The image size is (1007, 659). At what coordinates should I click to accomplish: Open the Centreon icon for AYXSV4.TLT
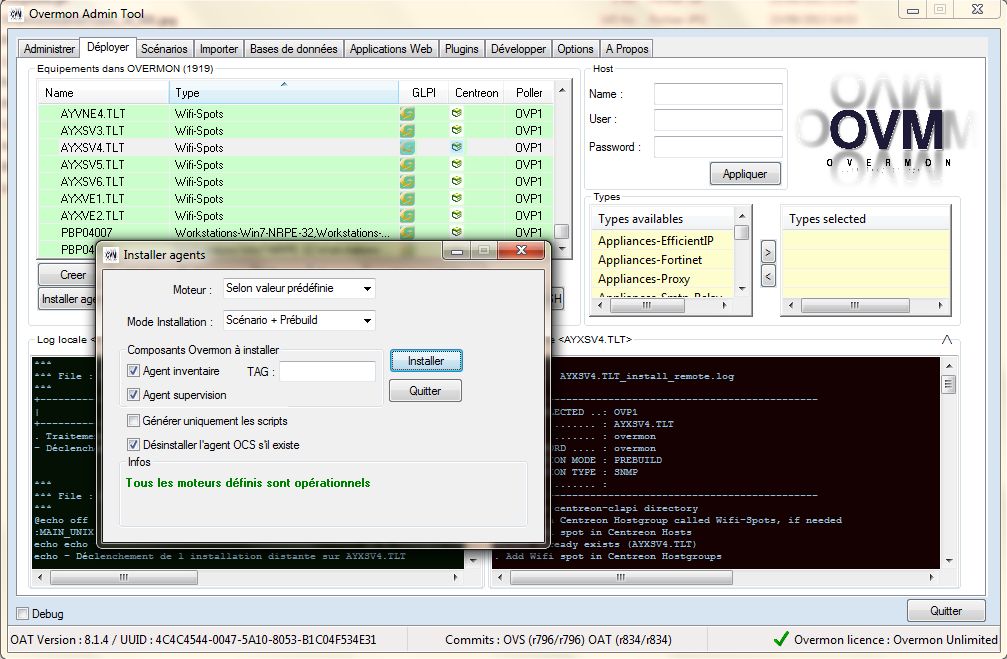(457, 147)
